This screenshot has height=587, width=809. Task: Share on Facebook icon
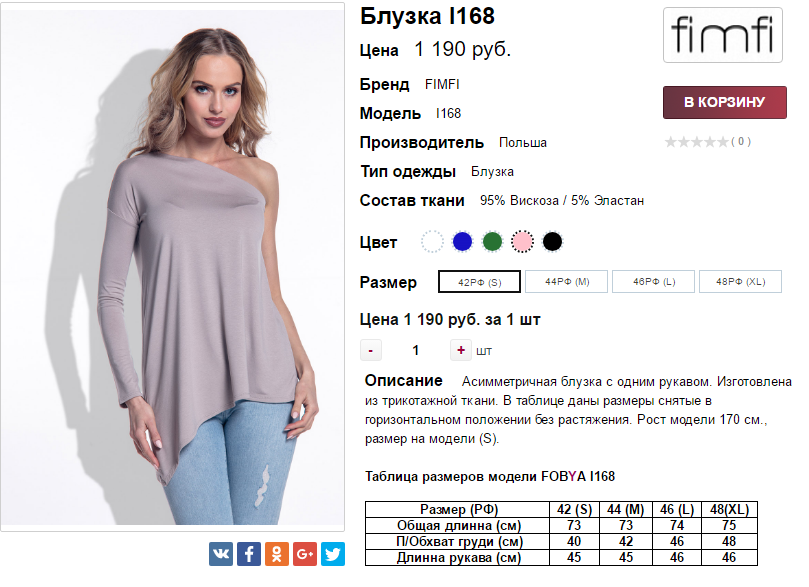[249, 554]
